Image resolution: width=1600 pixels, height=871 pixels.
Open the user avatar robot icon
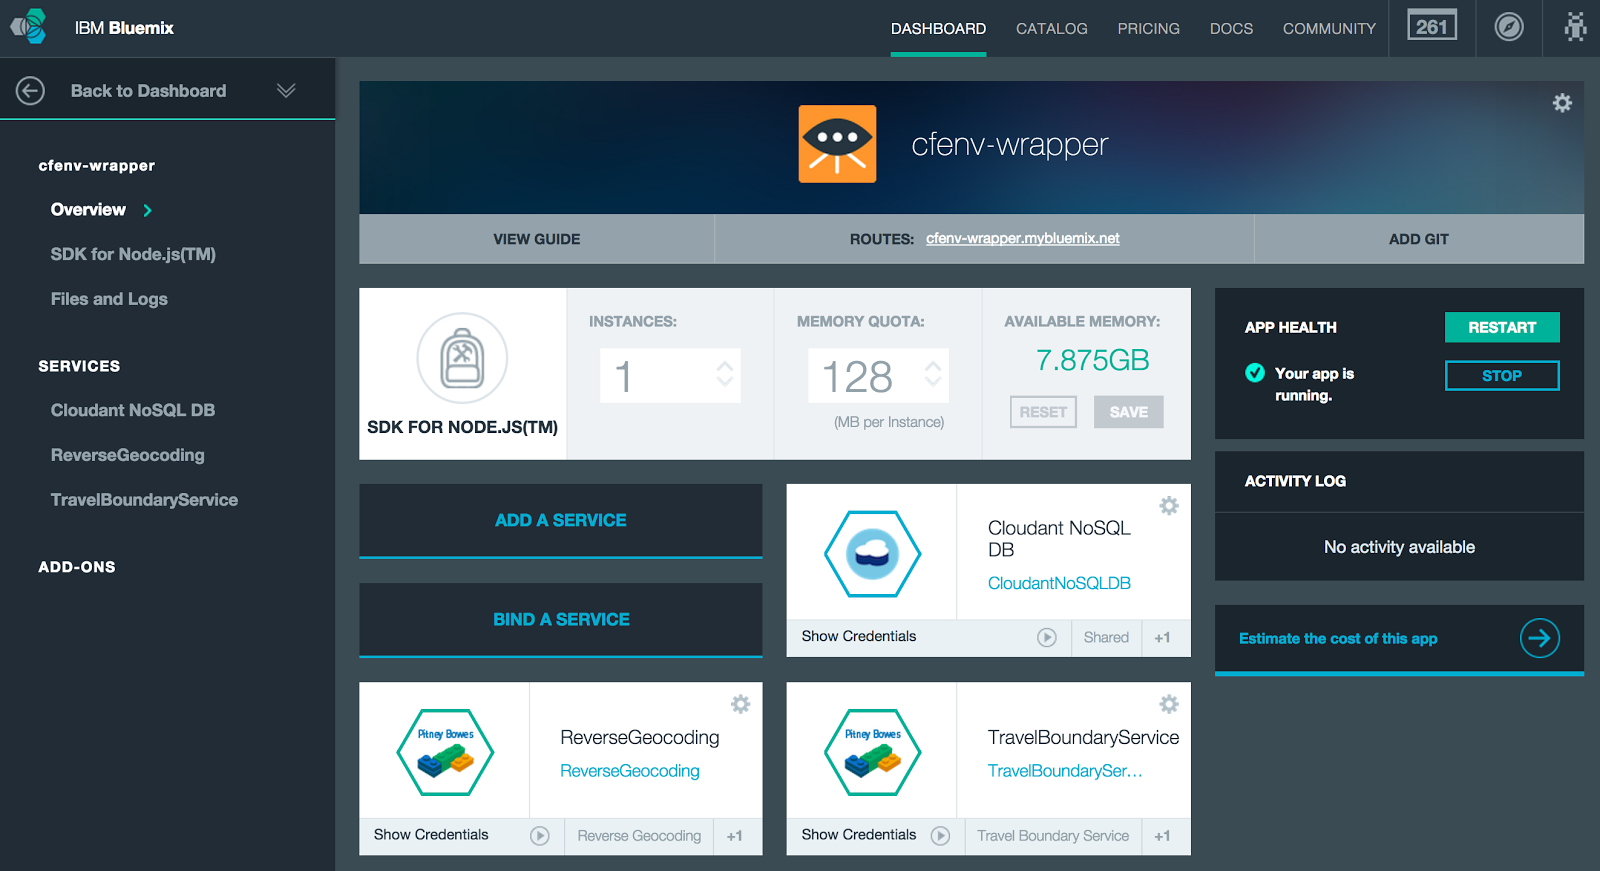(x=1576, y=27)
